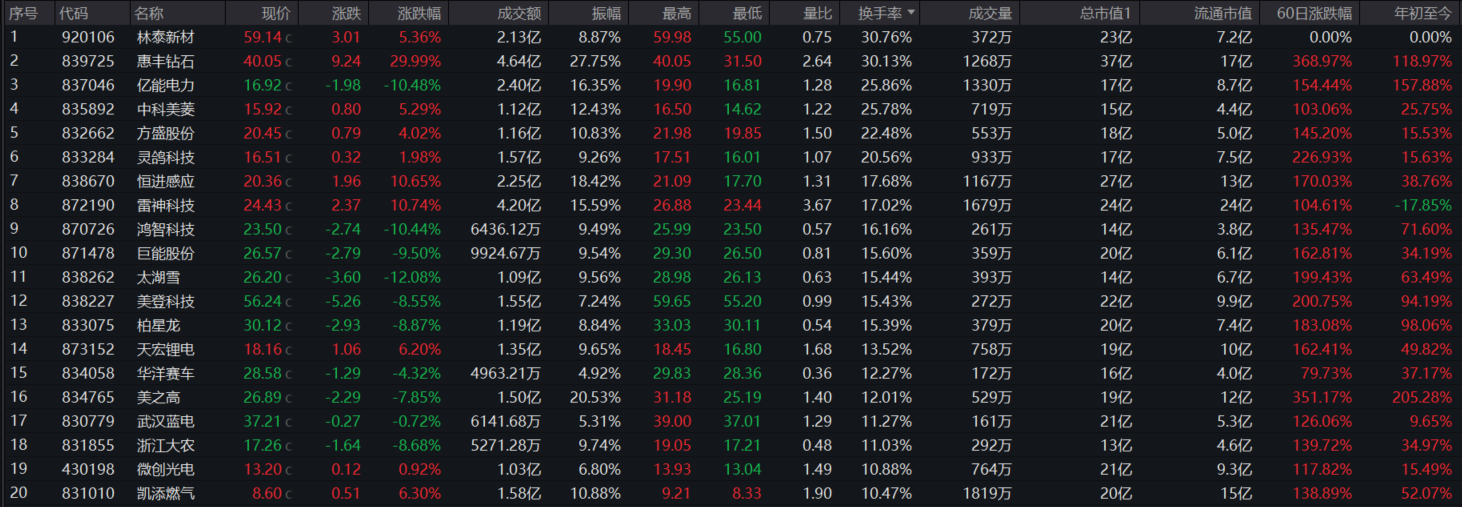Screen dimensions: 1462x507
Task: Select the 3.67 volume ratio cell
Action: pos(817,205)
